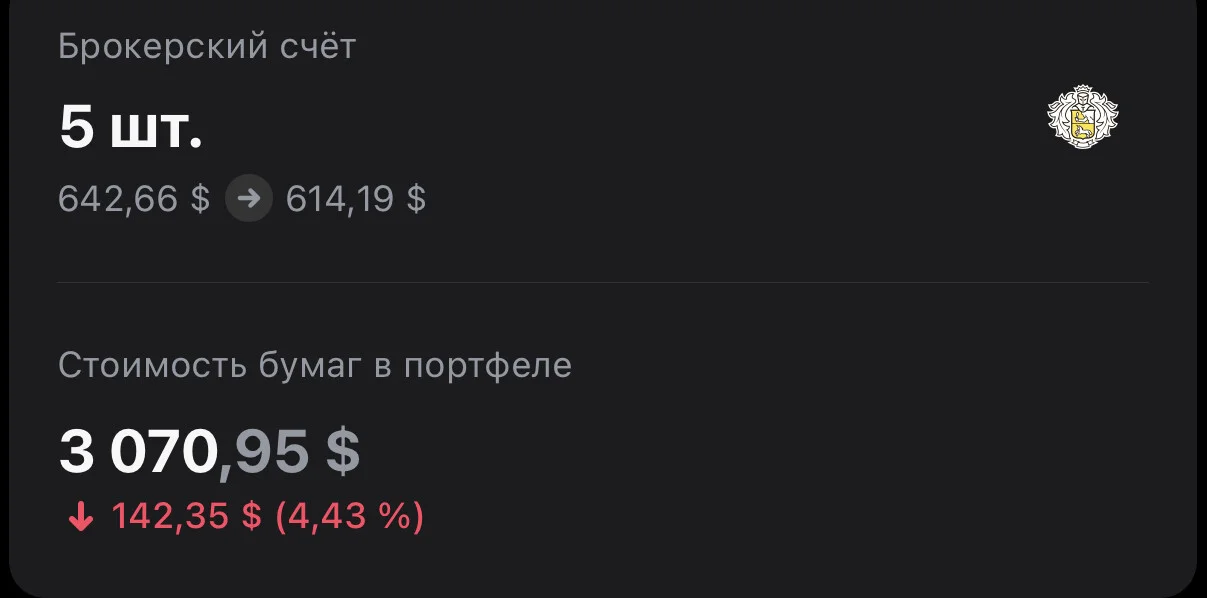The width and height of the screenshot is (1207, 598).
Task: Tap the 5 шт. quantity text
Action: point(131,128)
